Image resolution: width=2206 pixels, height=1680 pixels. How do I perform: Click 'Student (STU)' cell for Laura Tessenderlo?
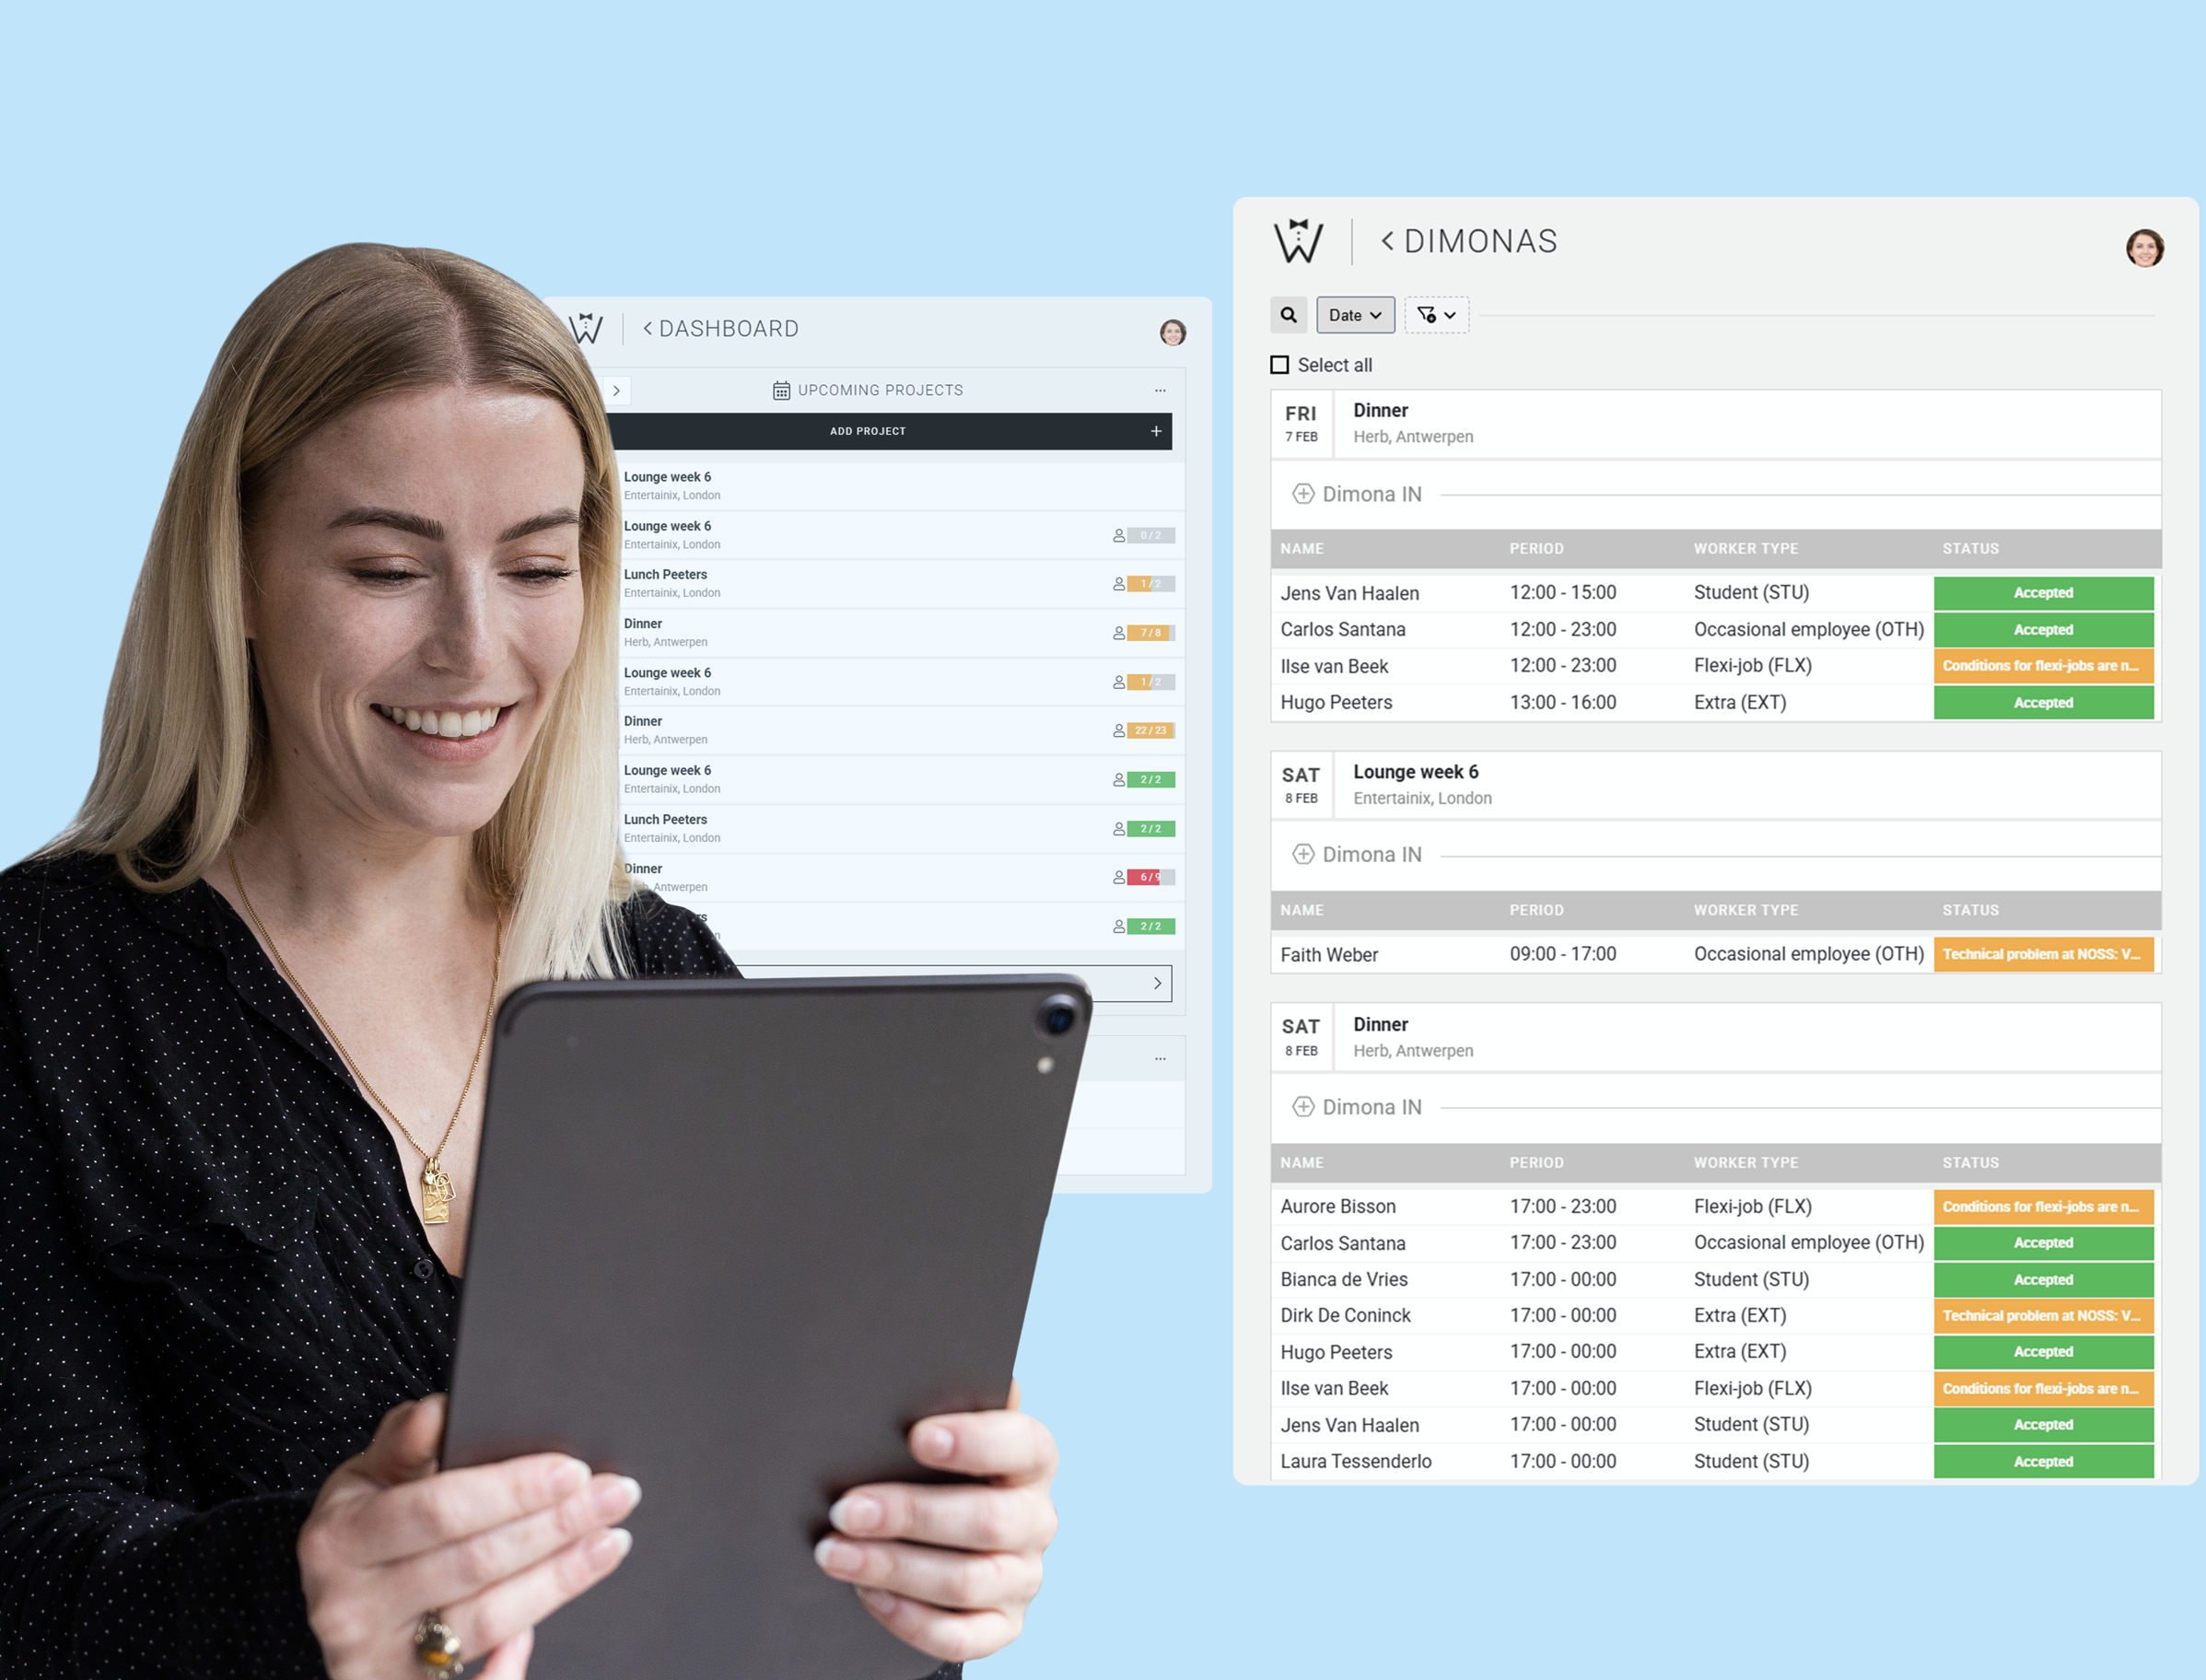[1751, 1461]
